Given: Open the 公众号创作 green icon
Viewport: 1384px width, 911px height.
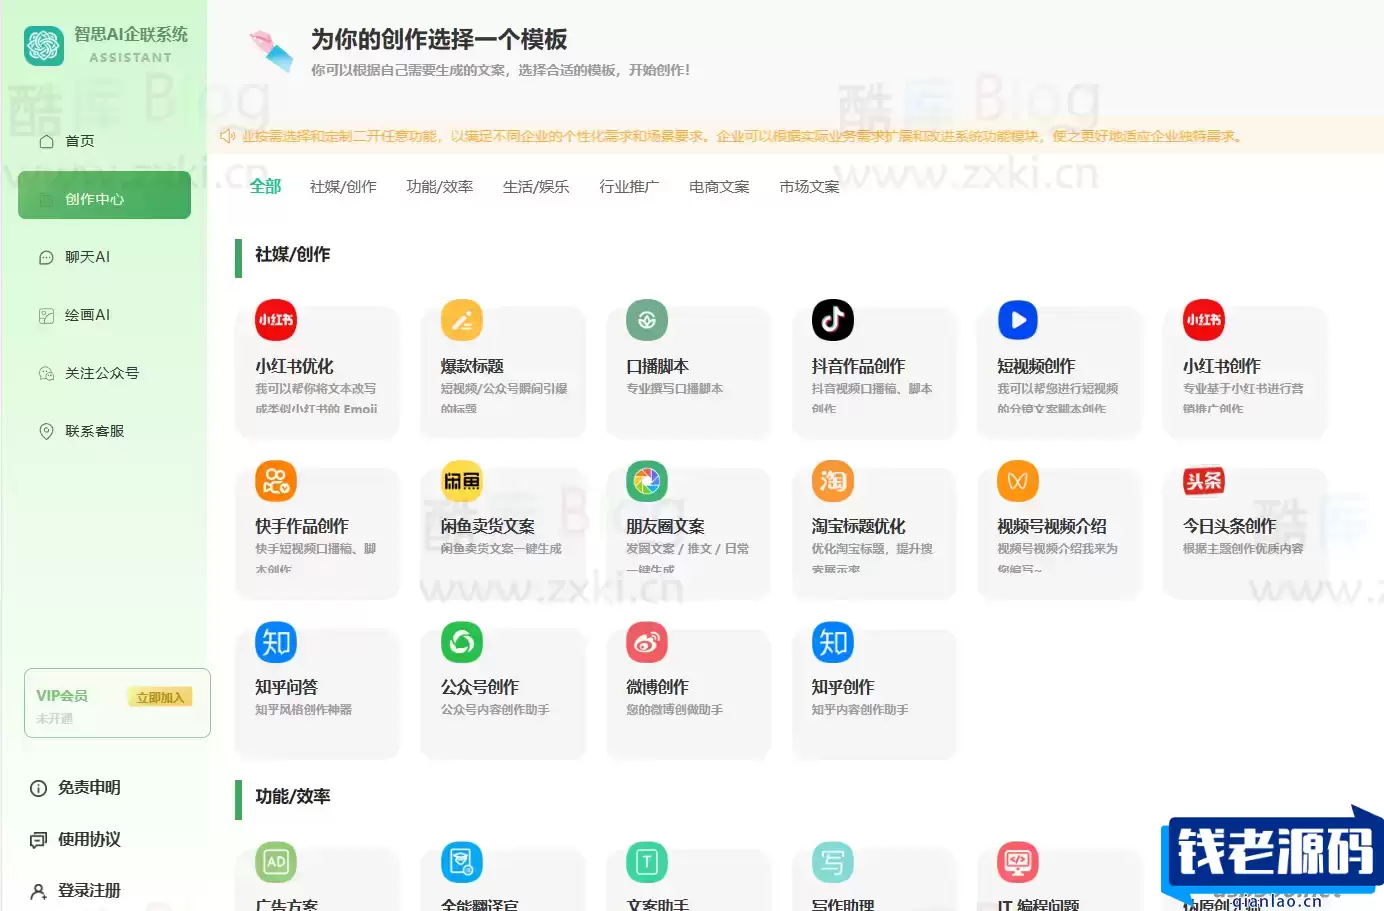Looking at the screenshot, I should pyautogui.click(x=462, y=642).
